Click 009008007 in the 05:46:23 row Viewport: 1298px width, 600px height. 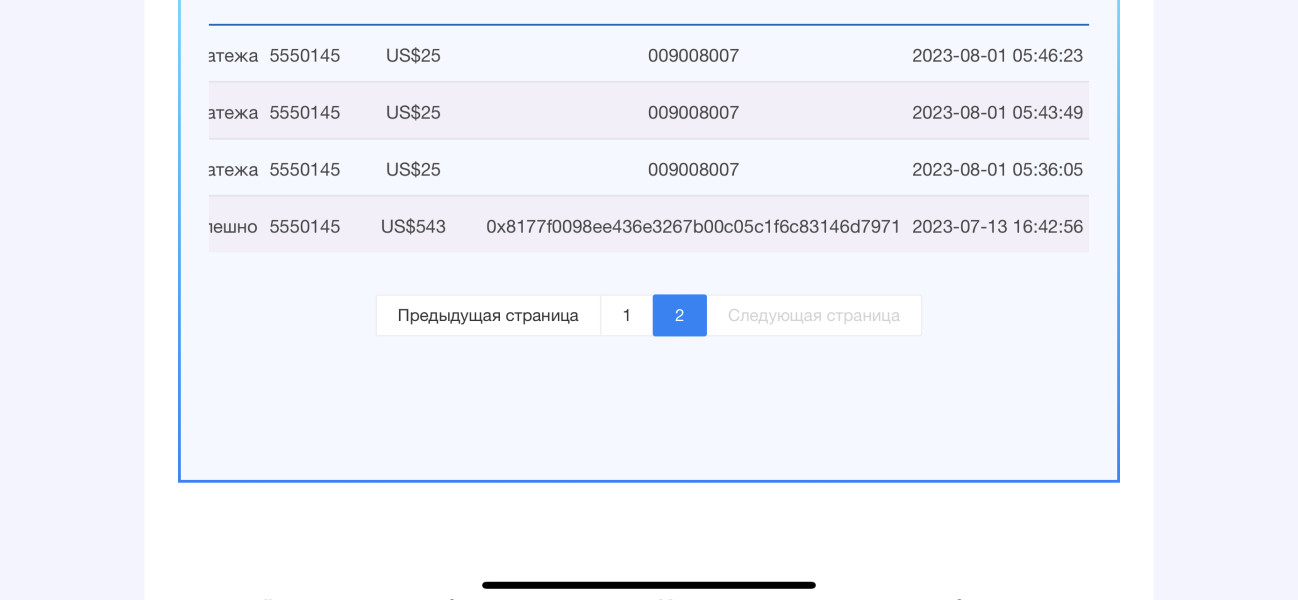(x=693, y=55)
